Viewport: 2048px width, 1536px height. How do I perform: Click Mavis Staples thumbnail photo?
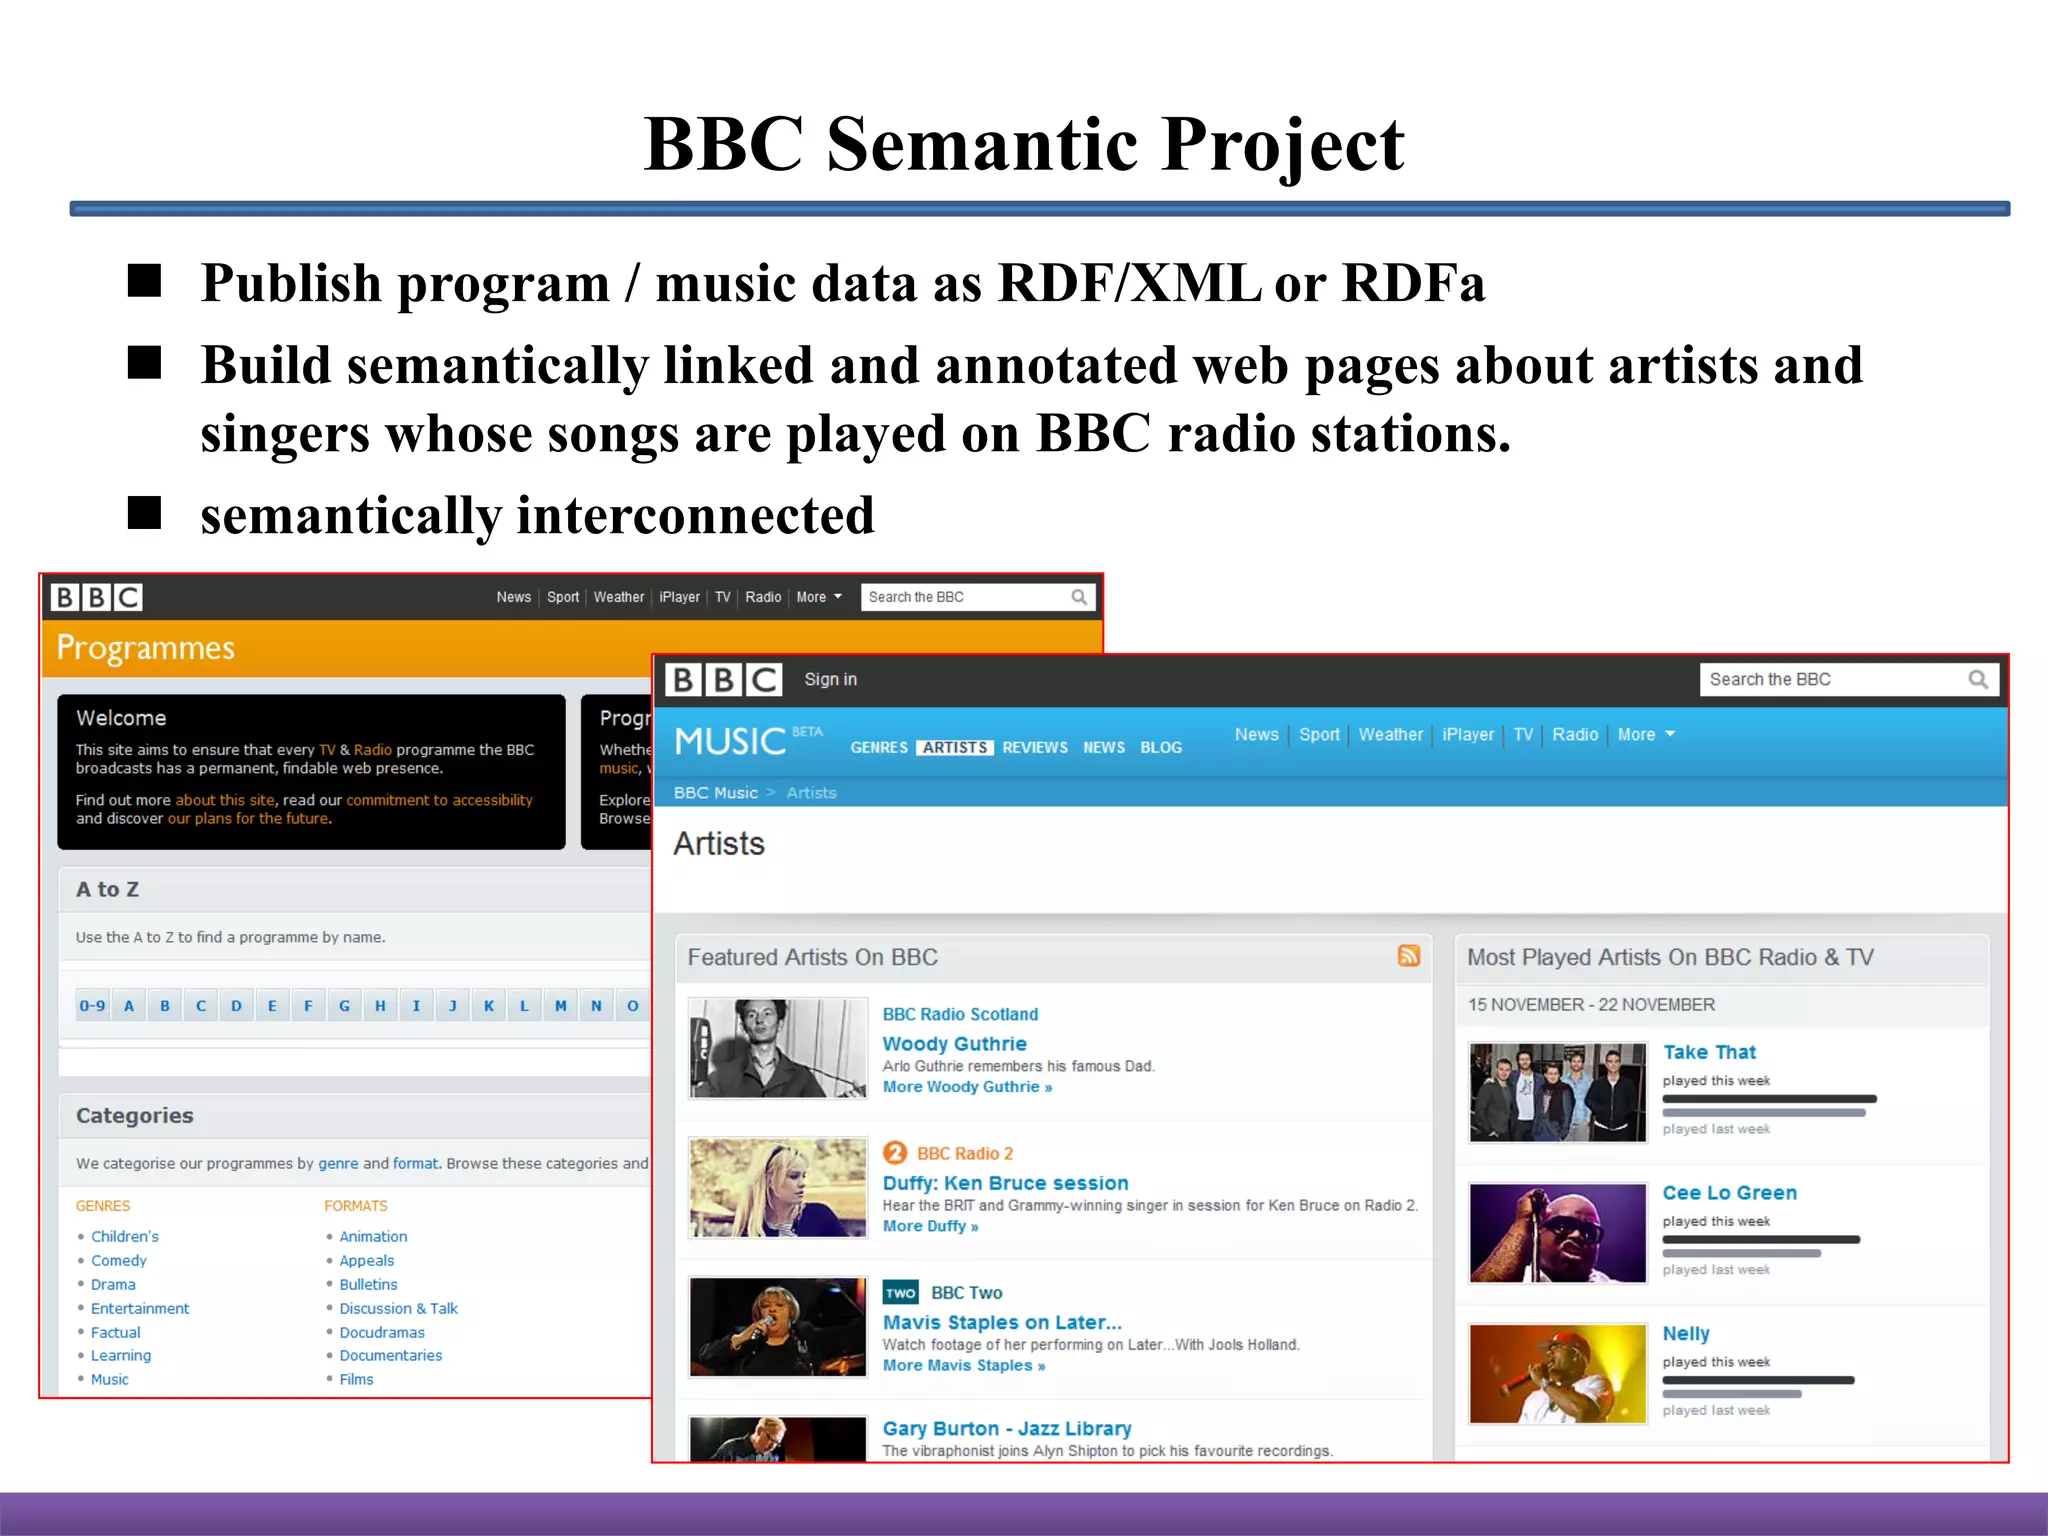tap(778, 1327)
